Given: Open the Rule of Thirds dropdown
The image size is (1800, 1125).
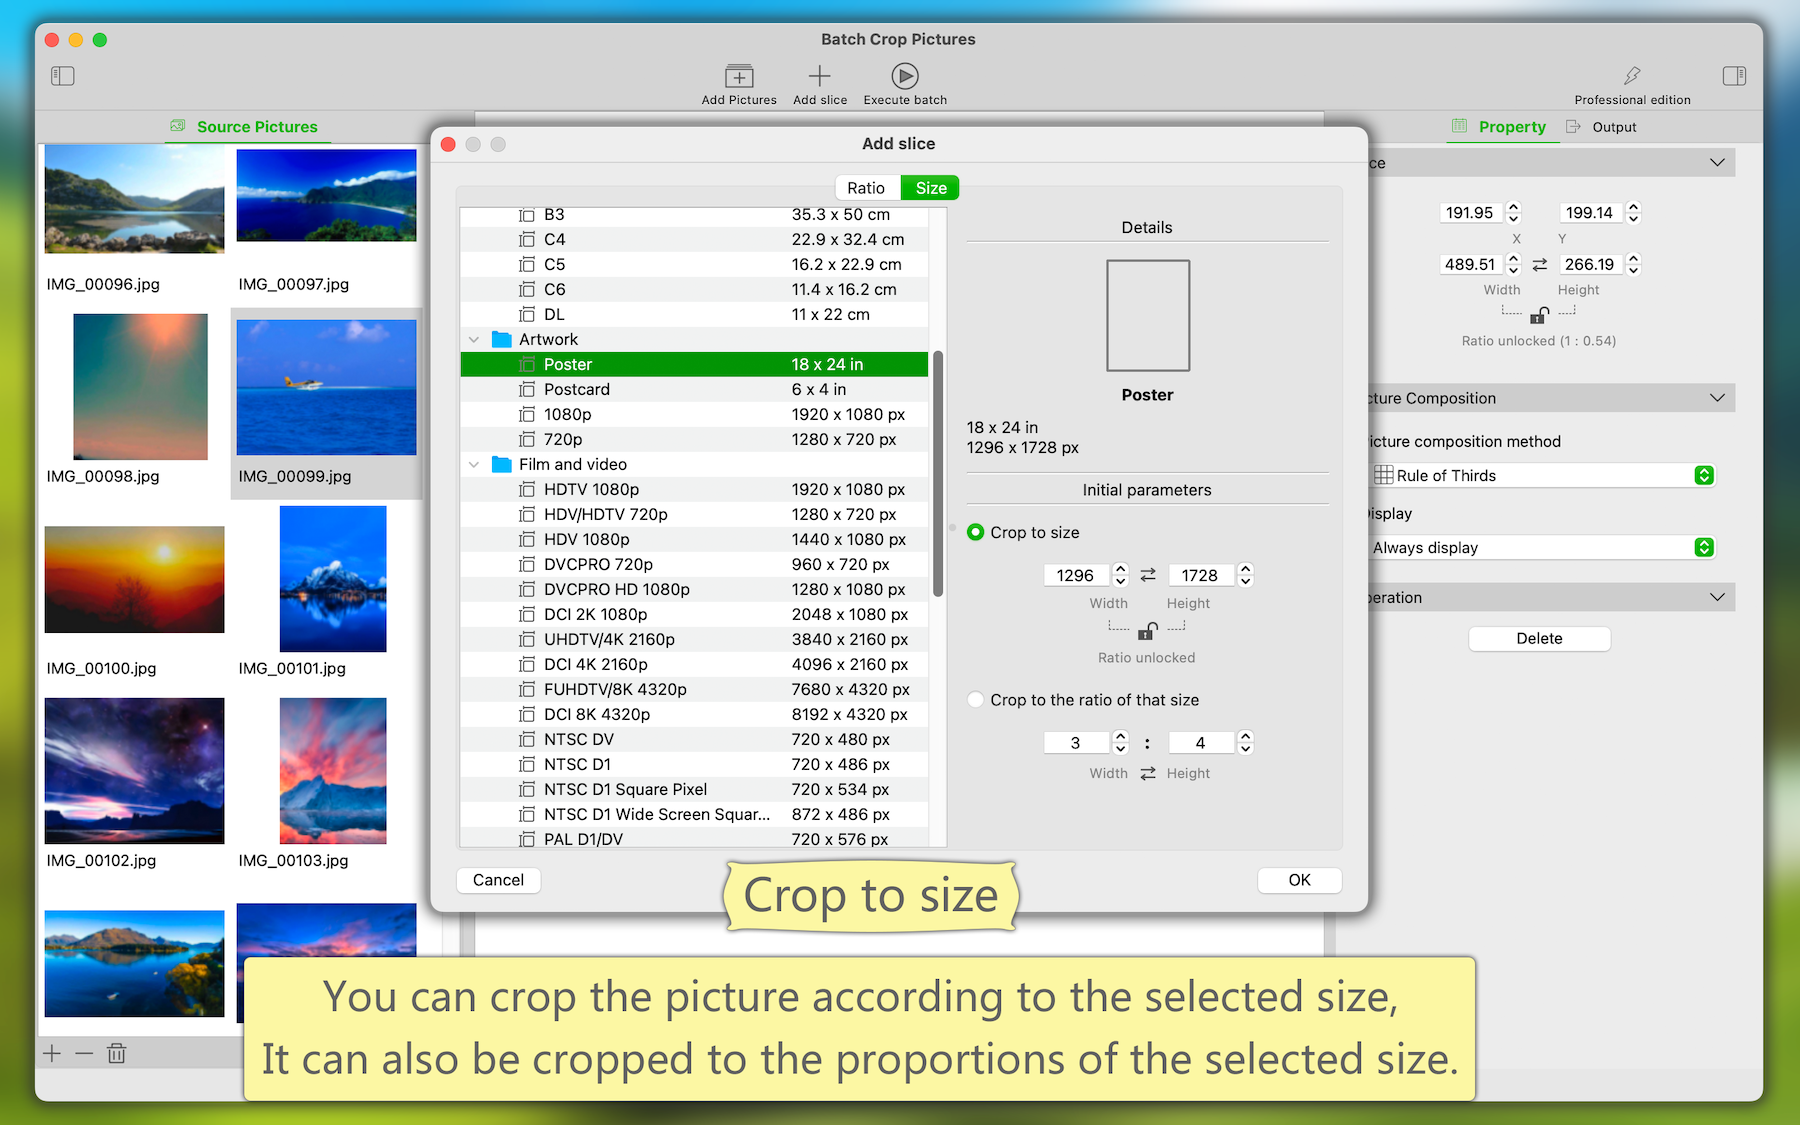Looking at the screenshot, I should tap(1704, 475).
